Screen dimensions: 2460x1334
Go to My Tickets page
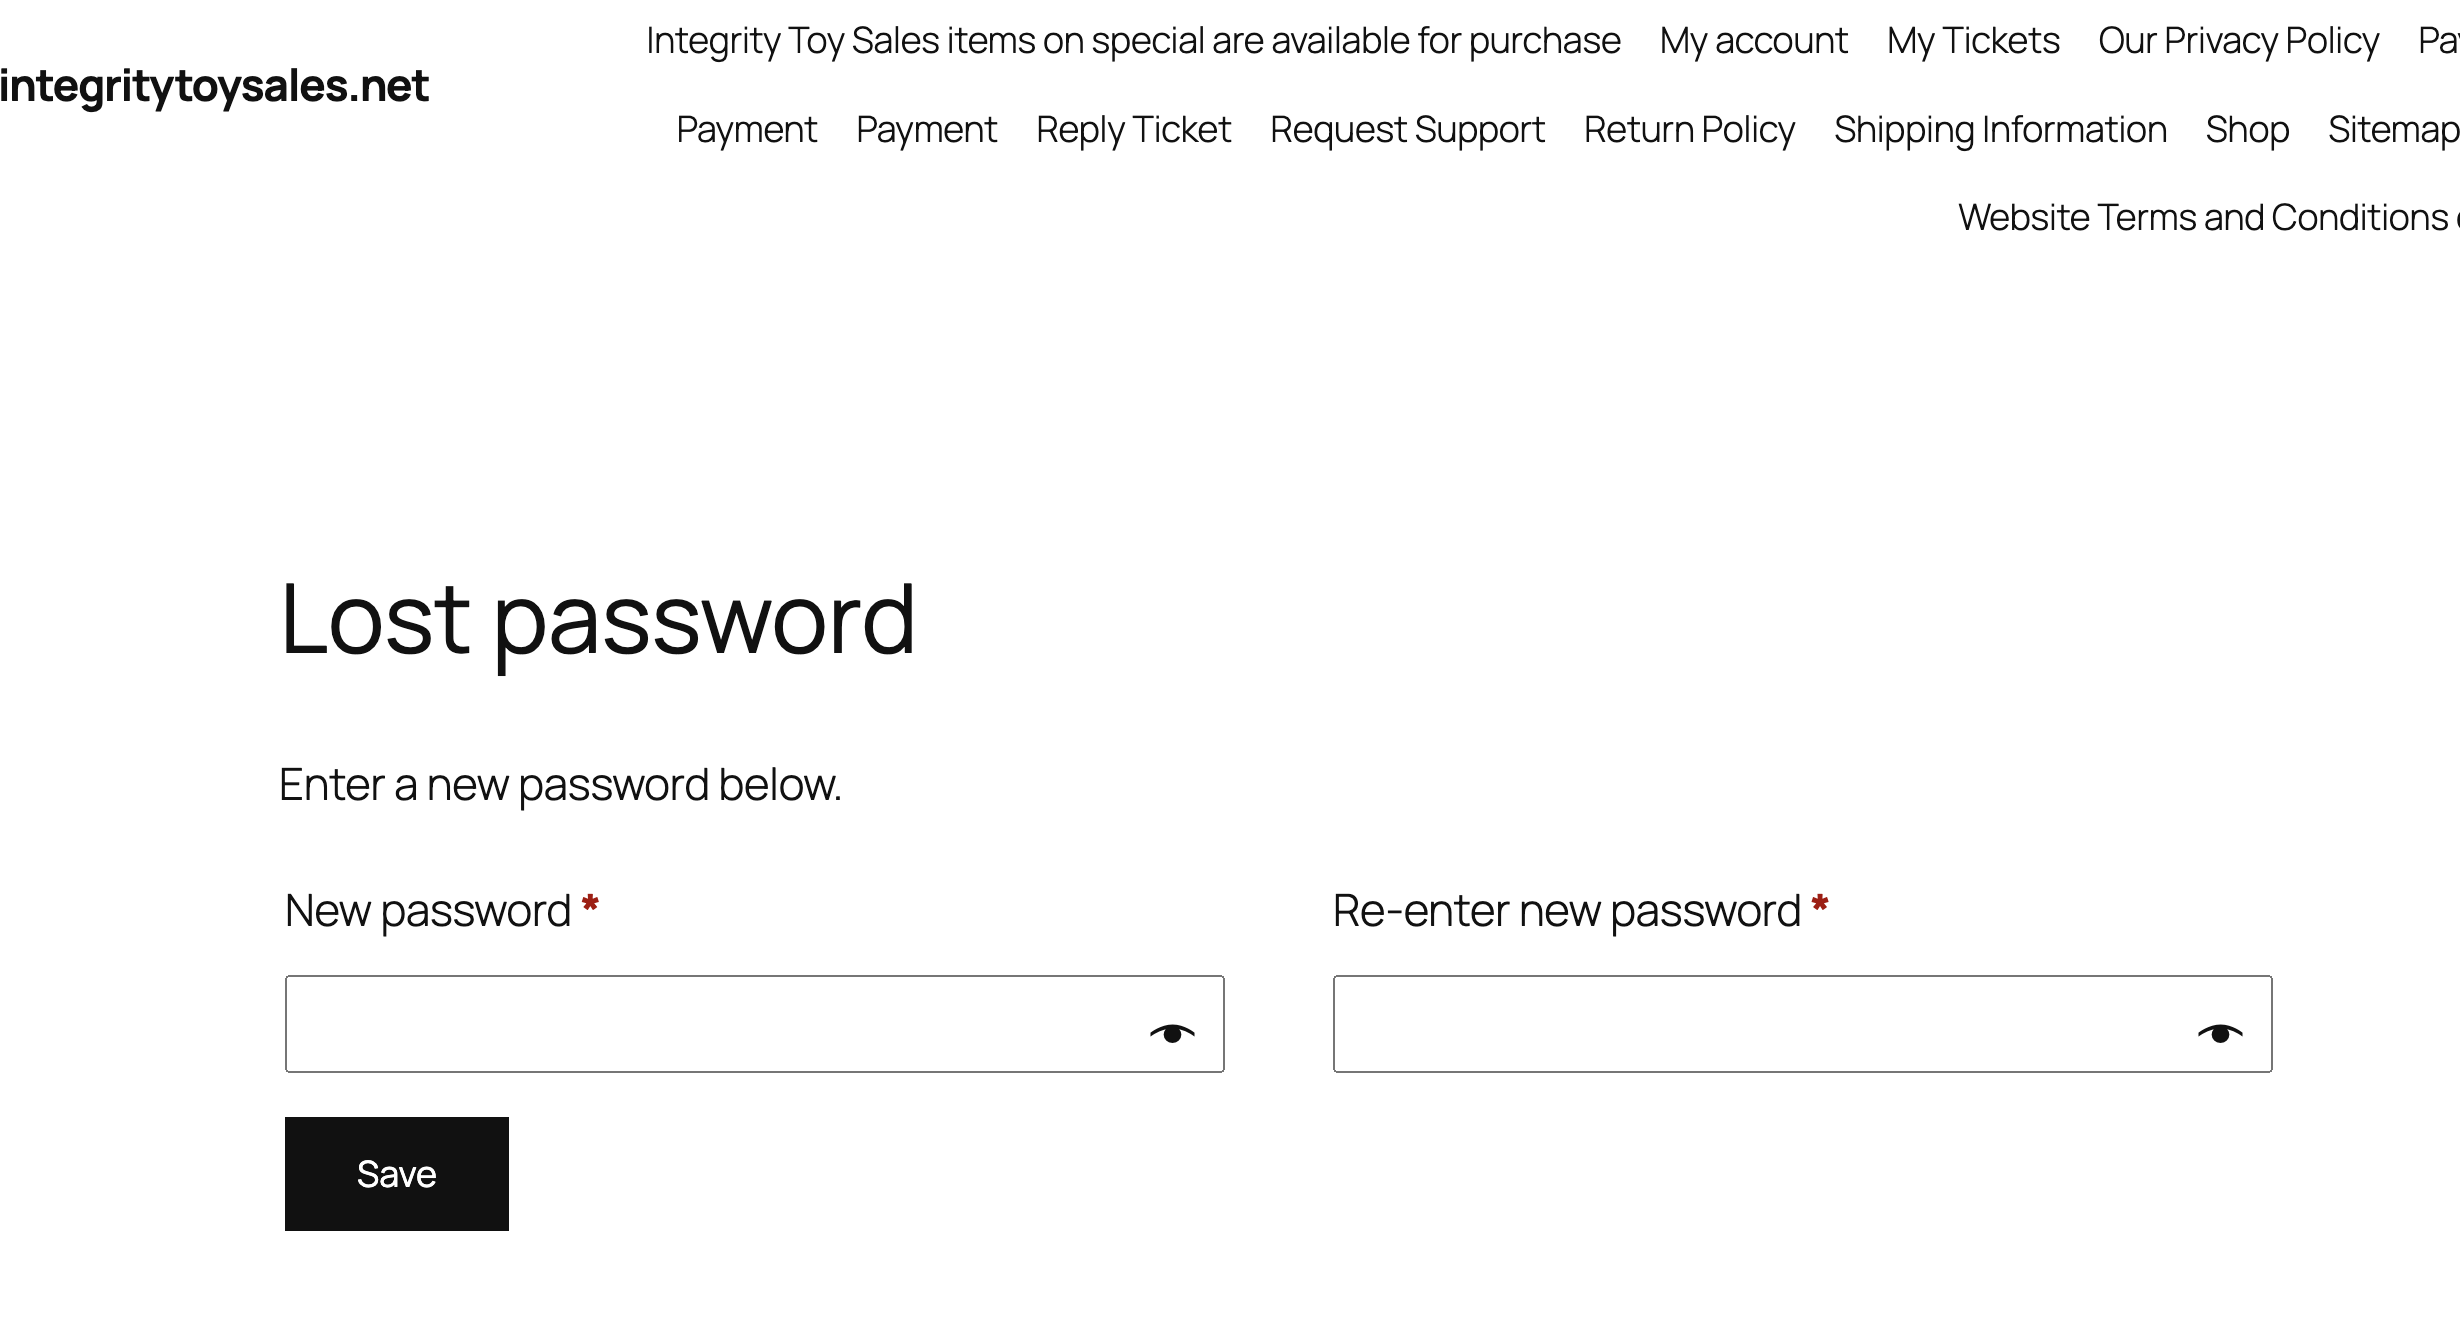point(1973,41)
